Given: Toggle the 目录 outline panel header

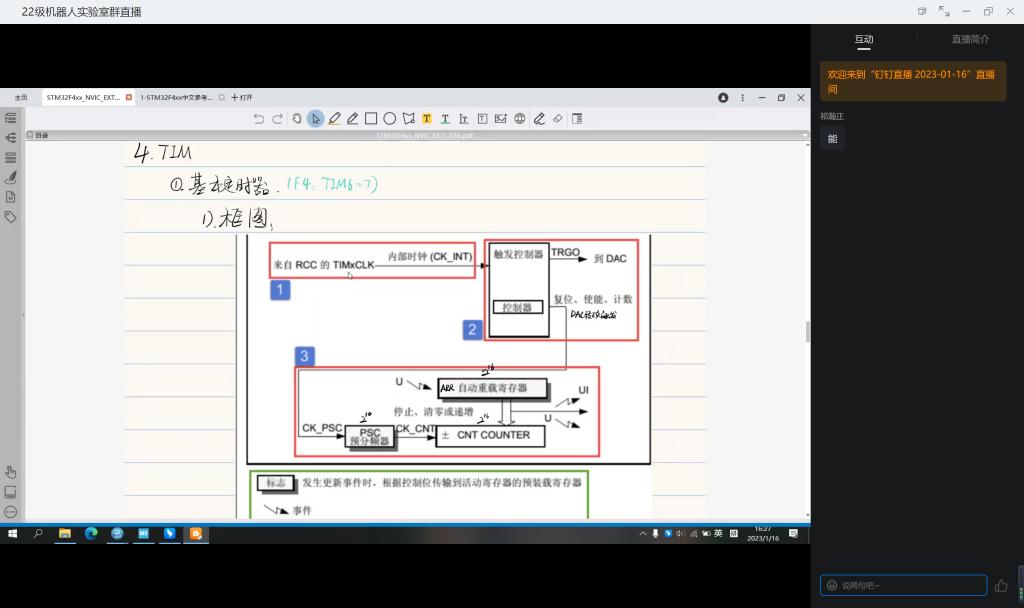Looking at the screenshot, I should pyautogui.click(x=38, y=134).
